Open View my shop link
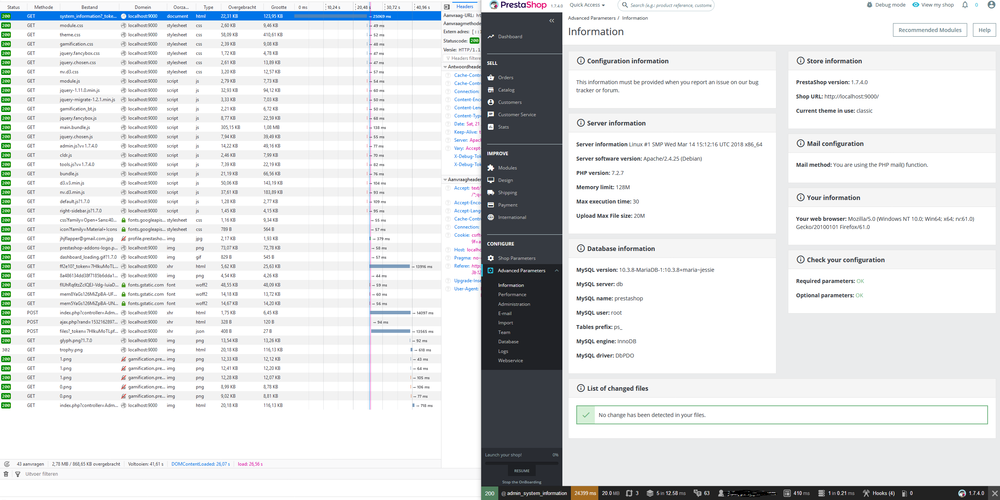Viewport: 1000px width, 500px height. (x=934, y=4)
